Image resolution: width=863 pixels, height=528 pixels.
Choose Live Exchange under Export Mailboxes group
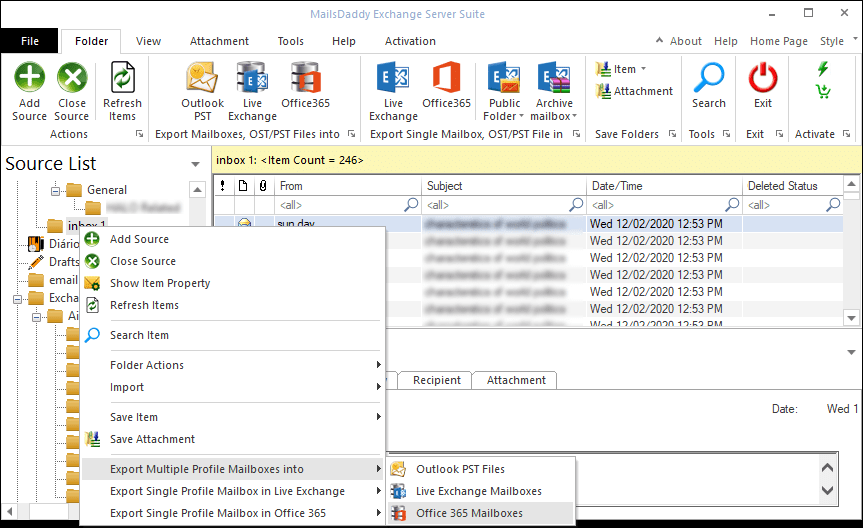(x=252, y=91)
